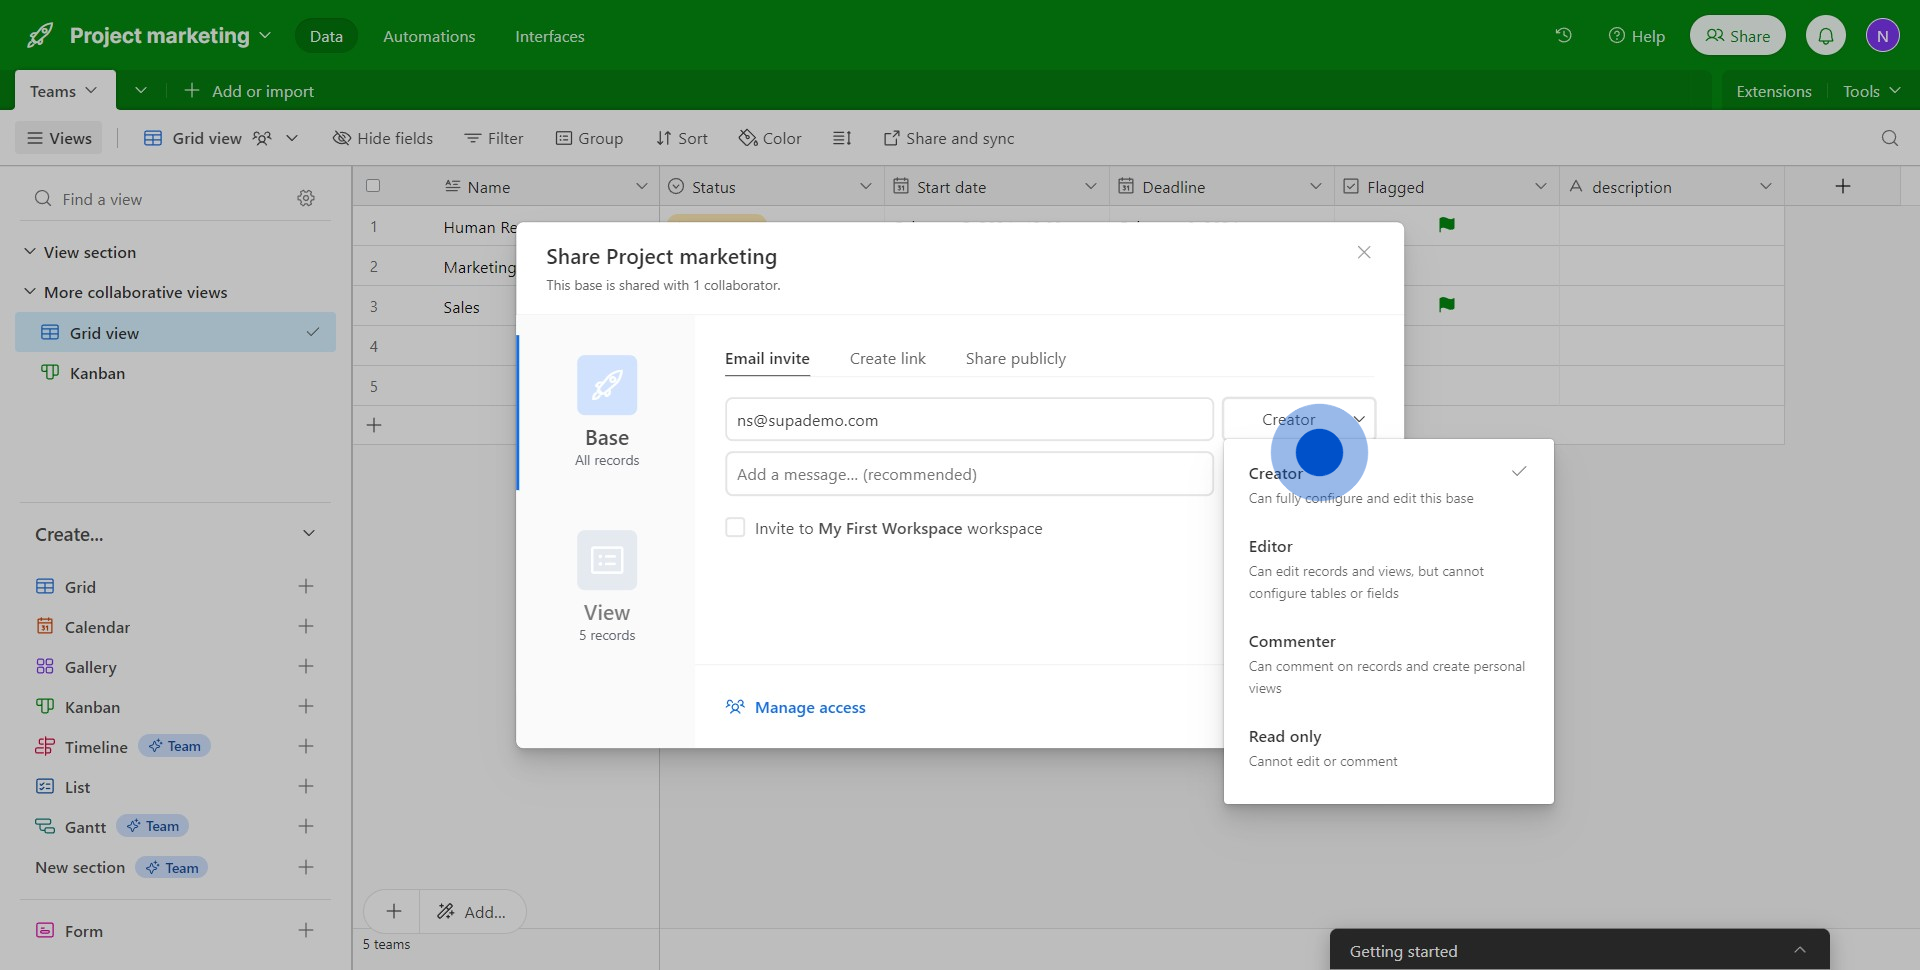Select the Base all records thumbnail
The image size is (1920, 970).
click(x=607, y=386)
